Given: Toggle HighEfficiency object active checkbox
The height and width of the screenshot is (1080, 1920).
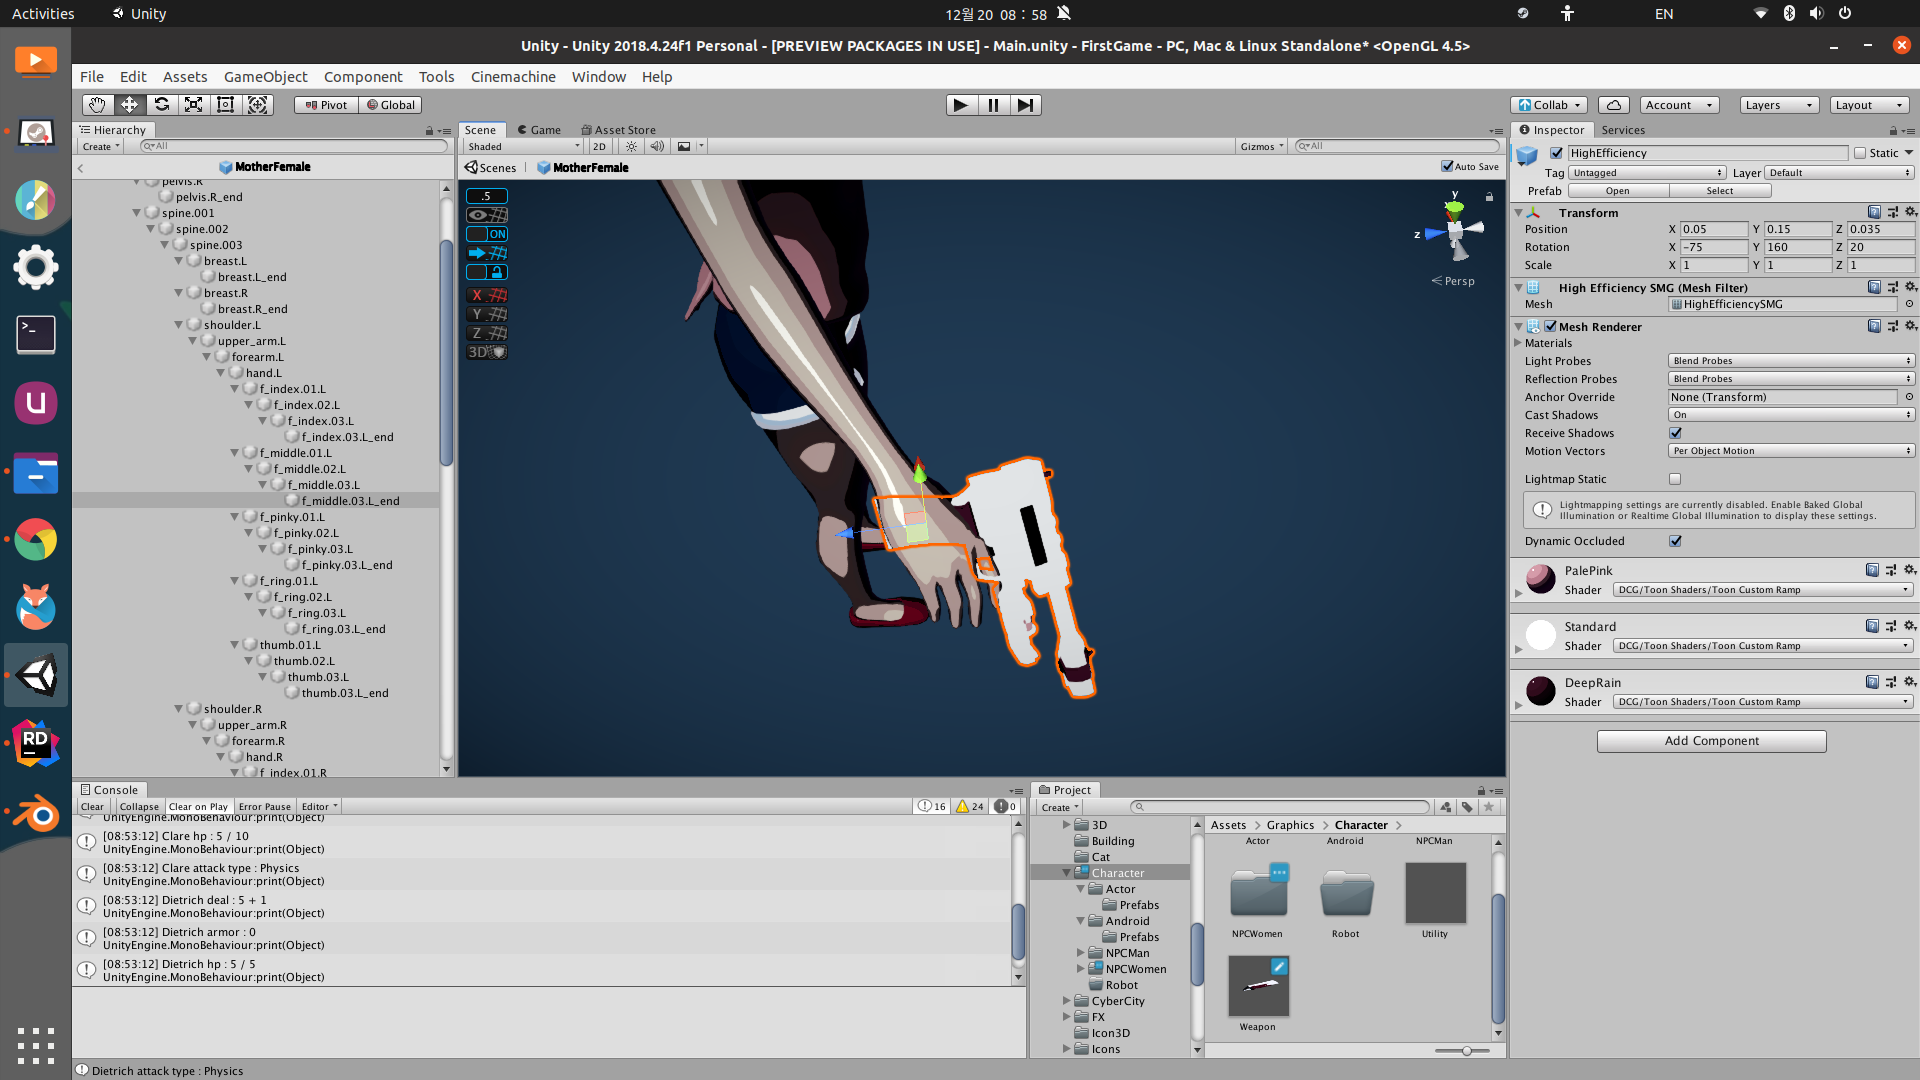Looking at the screenshot, I should pyautogui.click(x=1556, y=153).
